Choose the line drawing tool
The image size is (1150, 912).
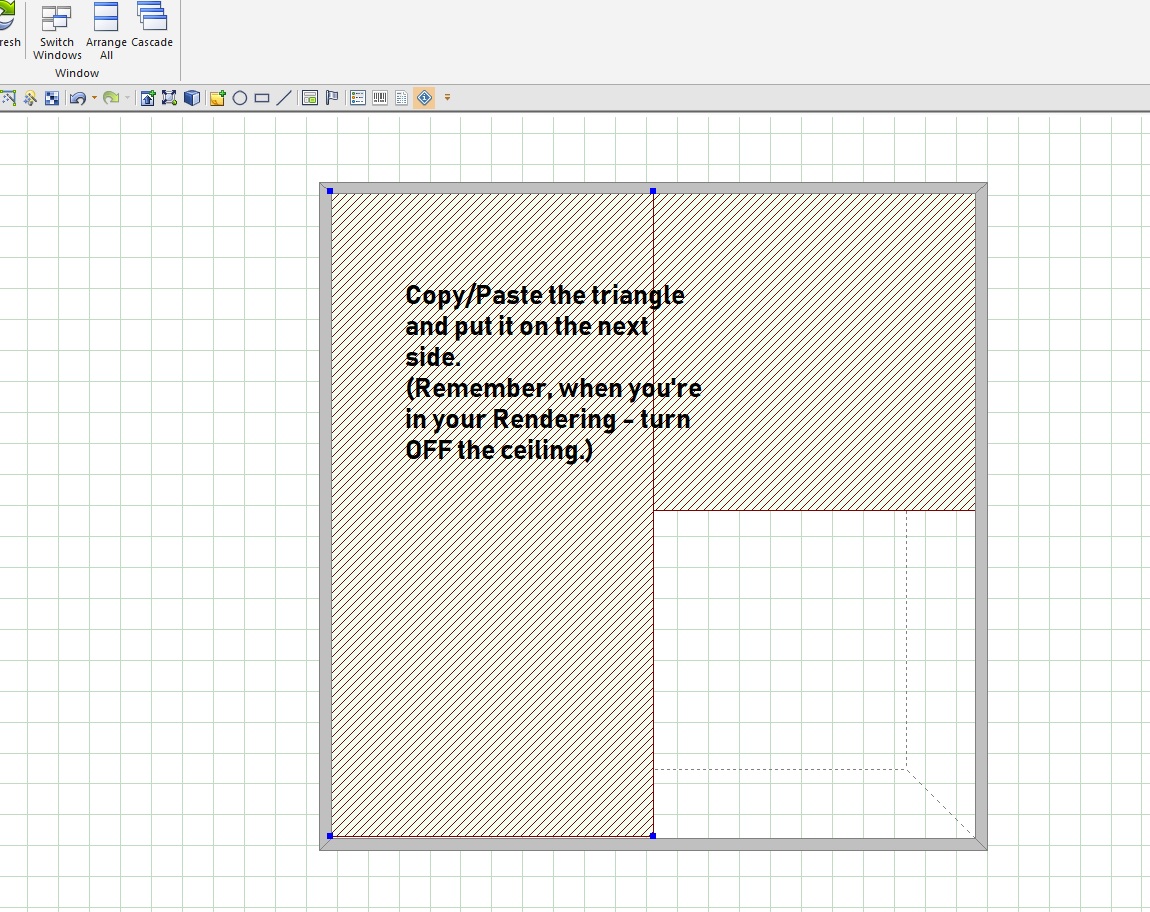(x=284, y=98)
